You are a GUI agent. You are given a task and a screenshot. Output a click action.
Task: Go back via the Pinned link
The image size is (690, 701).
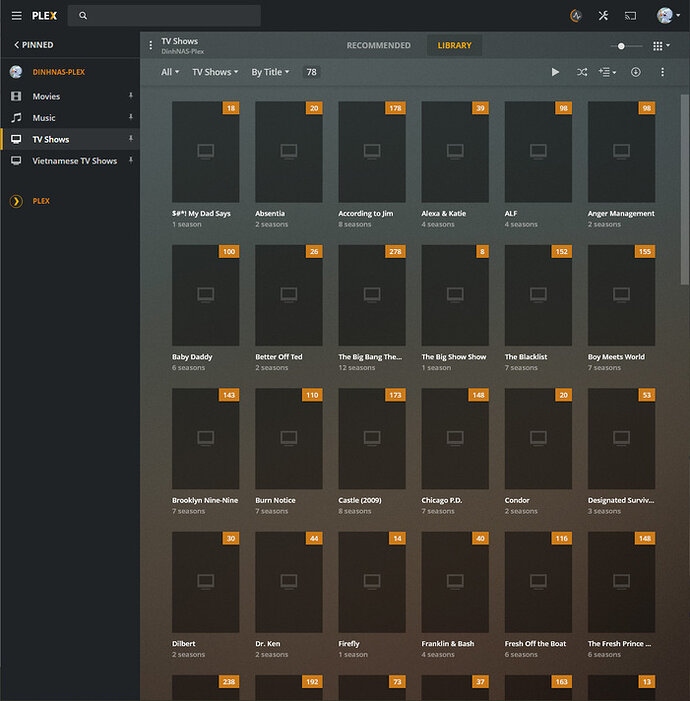click(34, 45)
